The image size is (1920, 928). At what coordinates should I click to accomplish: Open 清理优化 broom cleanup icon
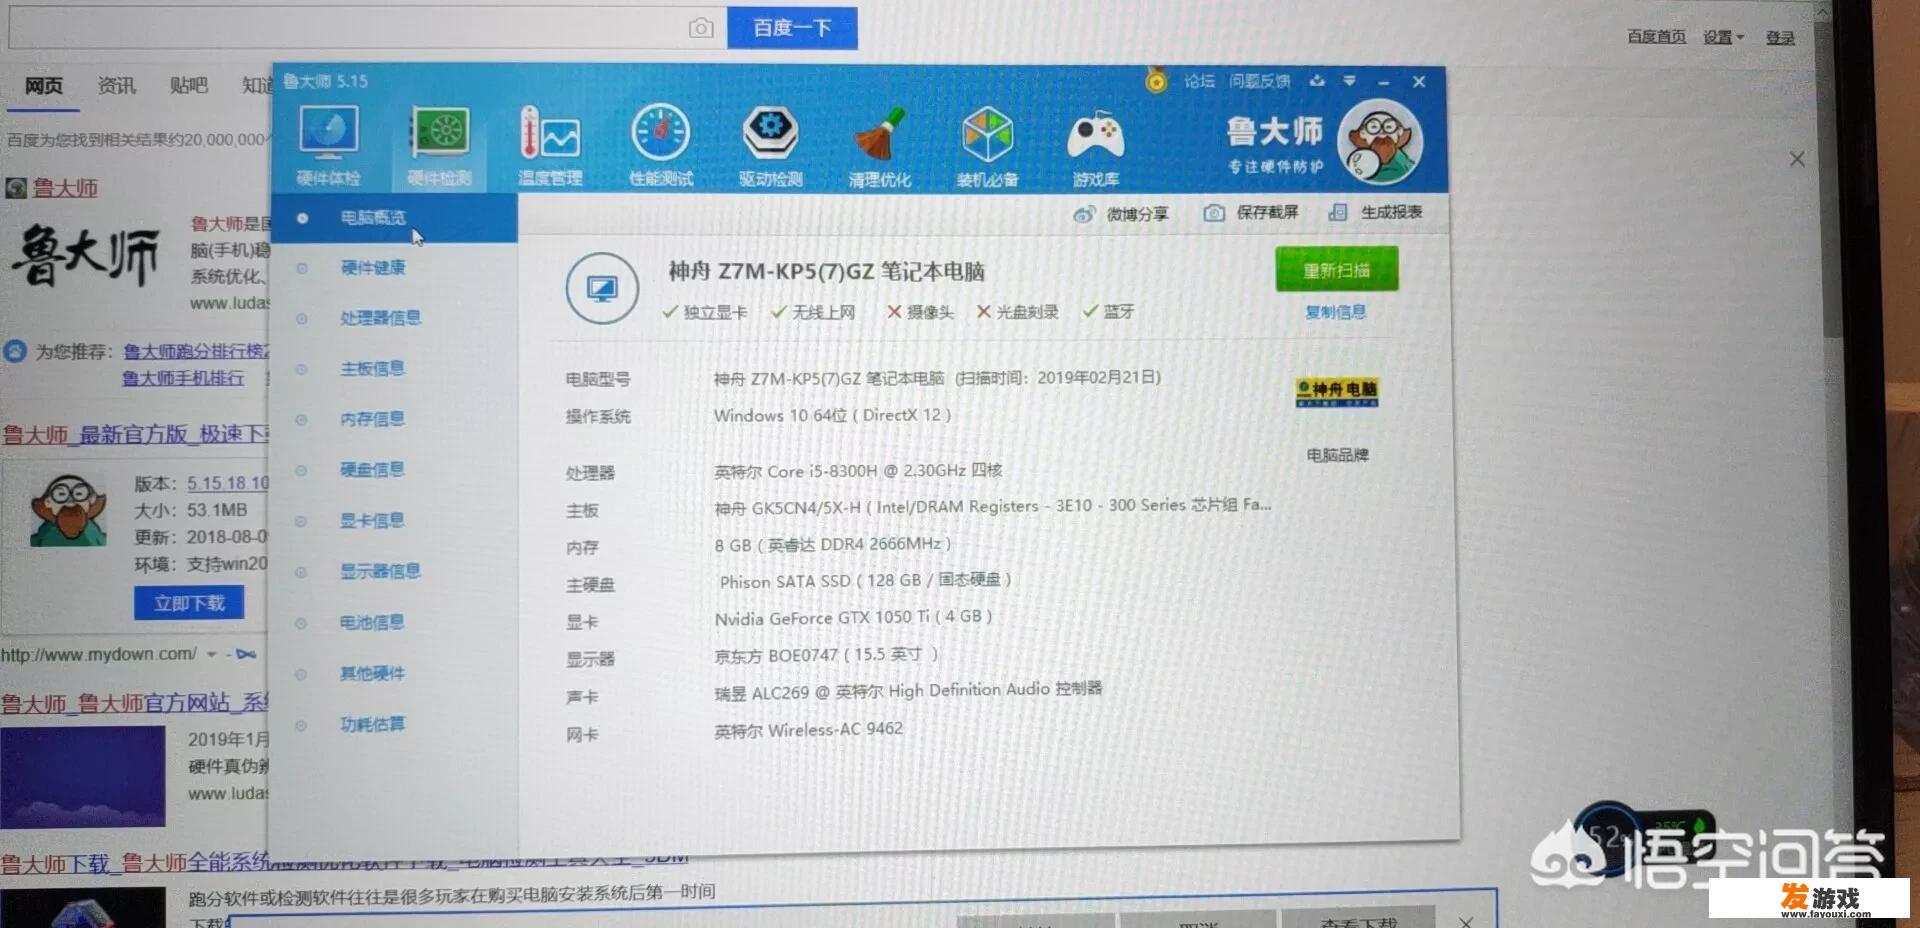click(x=879, y=148)
